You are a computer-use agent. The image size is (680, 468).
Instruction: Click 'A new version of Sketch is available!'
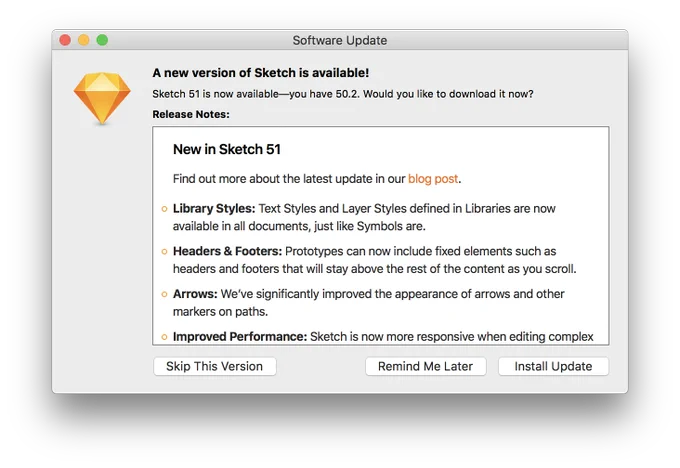[x=261, y=73]
